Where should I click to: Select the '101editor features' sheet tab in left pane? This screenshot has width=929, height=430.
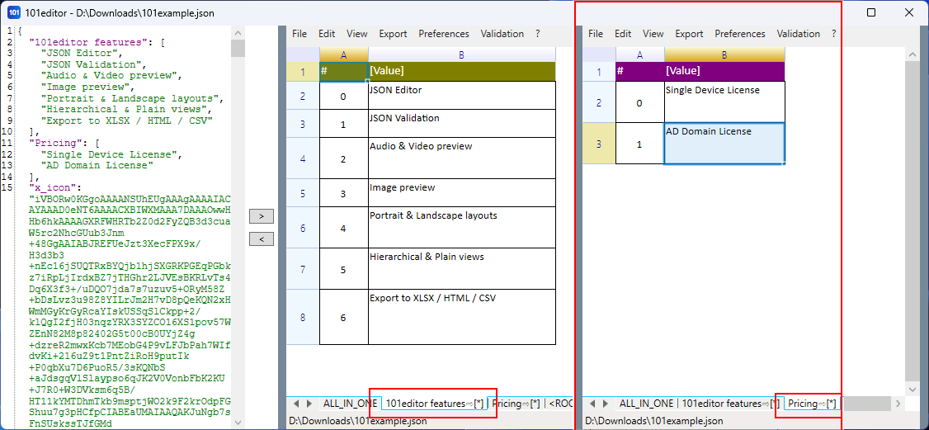pos(434,403)
